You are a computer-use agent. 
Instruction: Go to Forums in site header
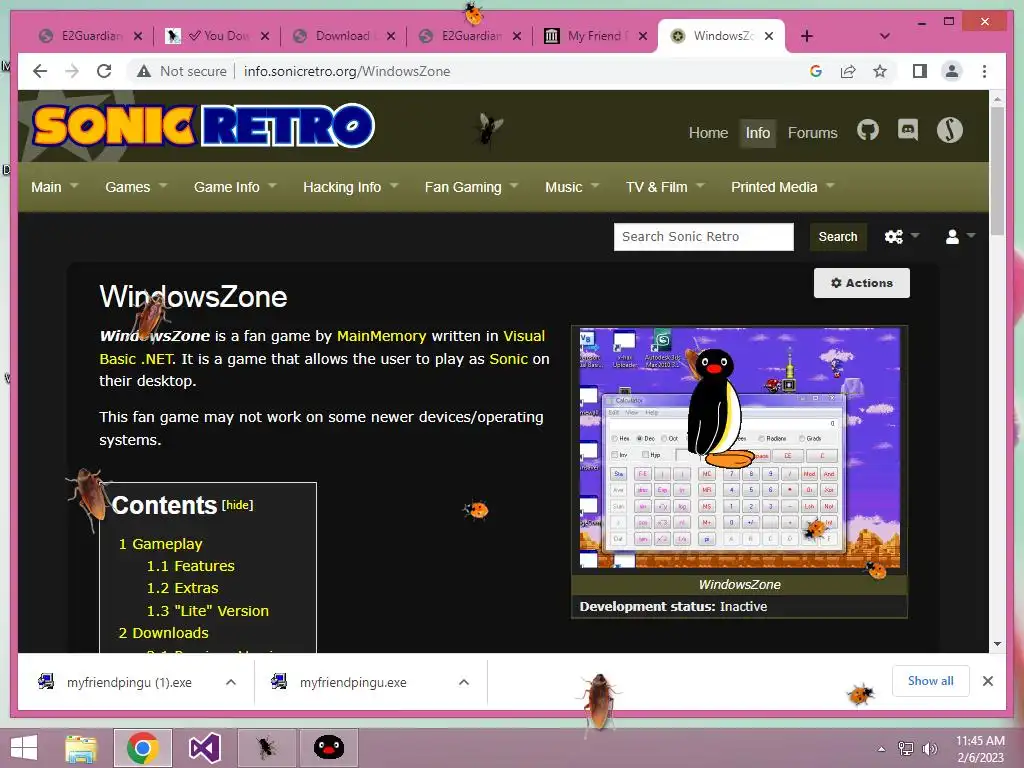click(812, 133)
